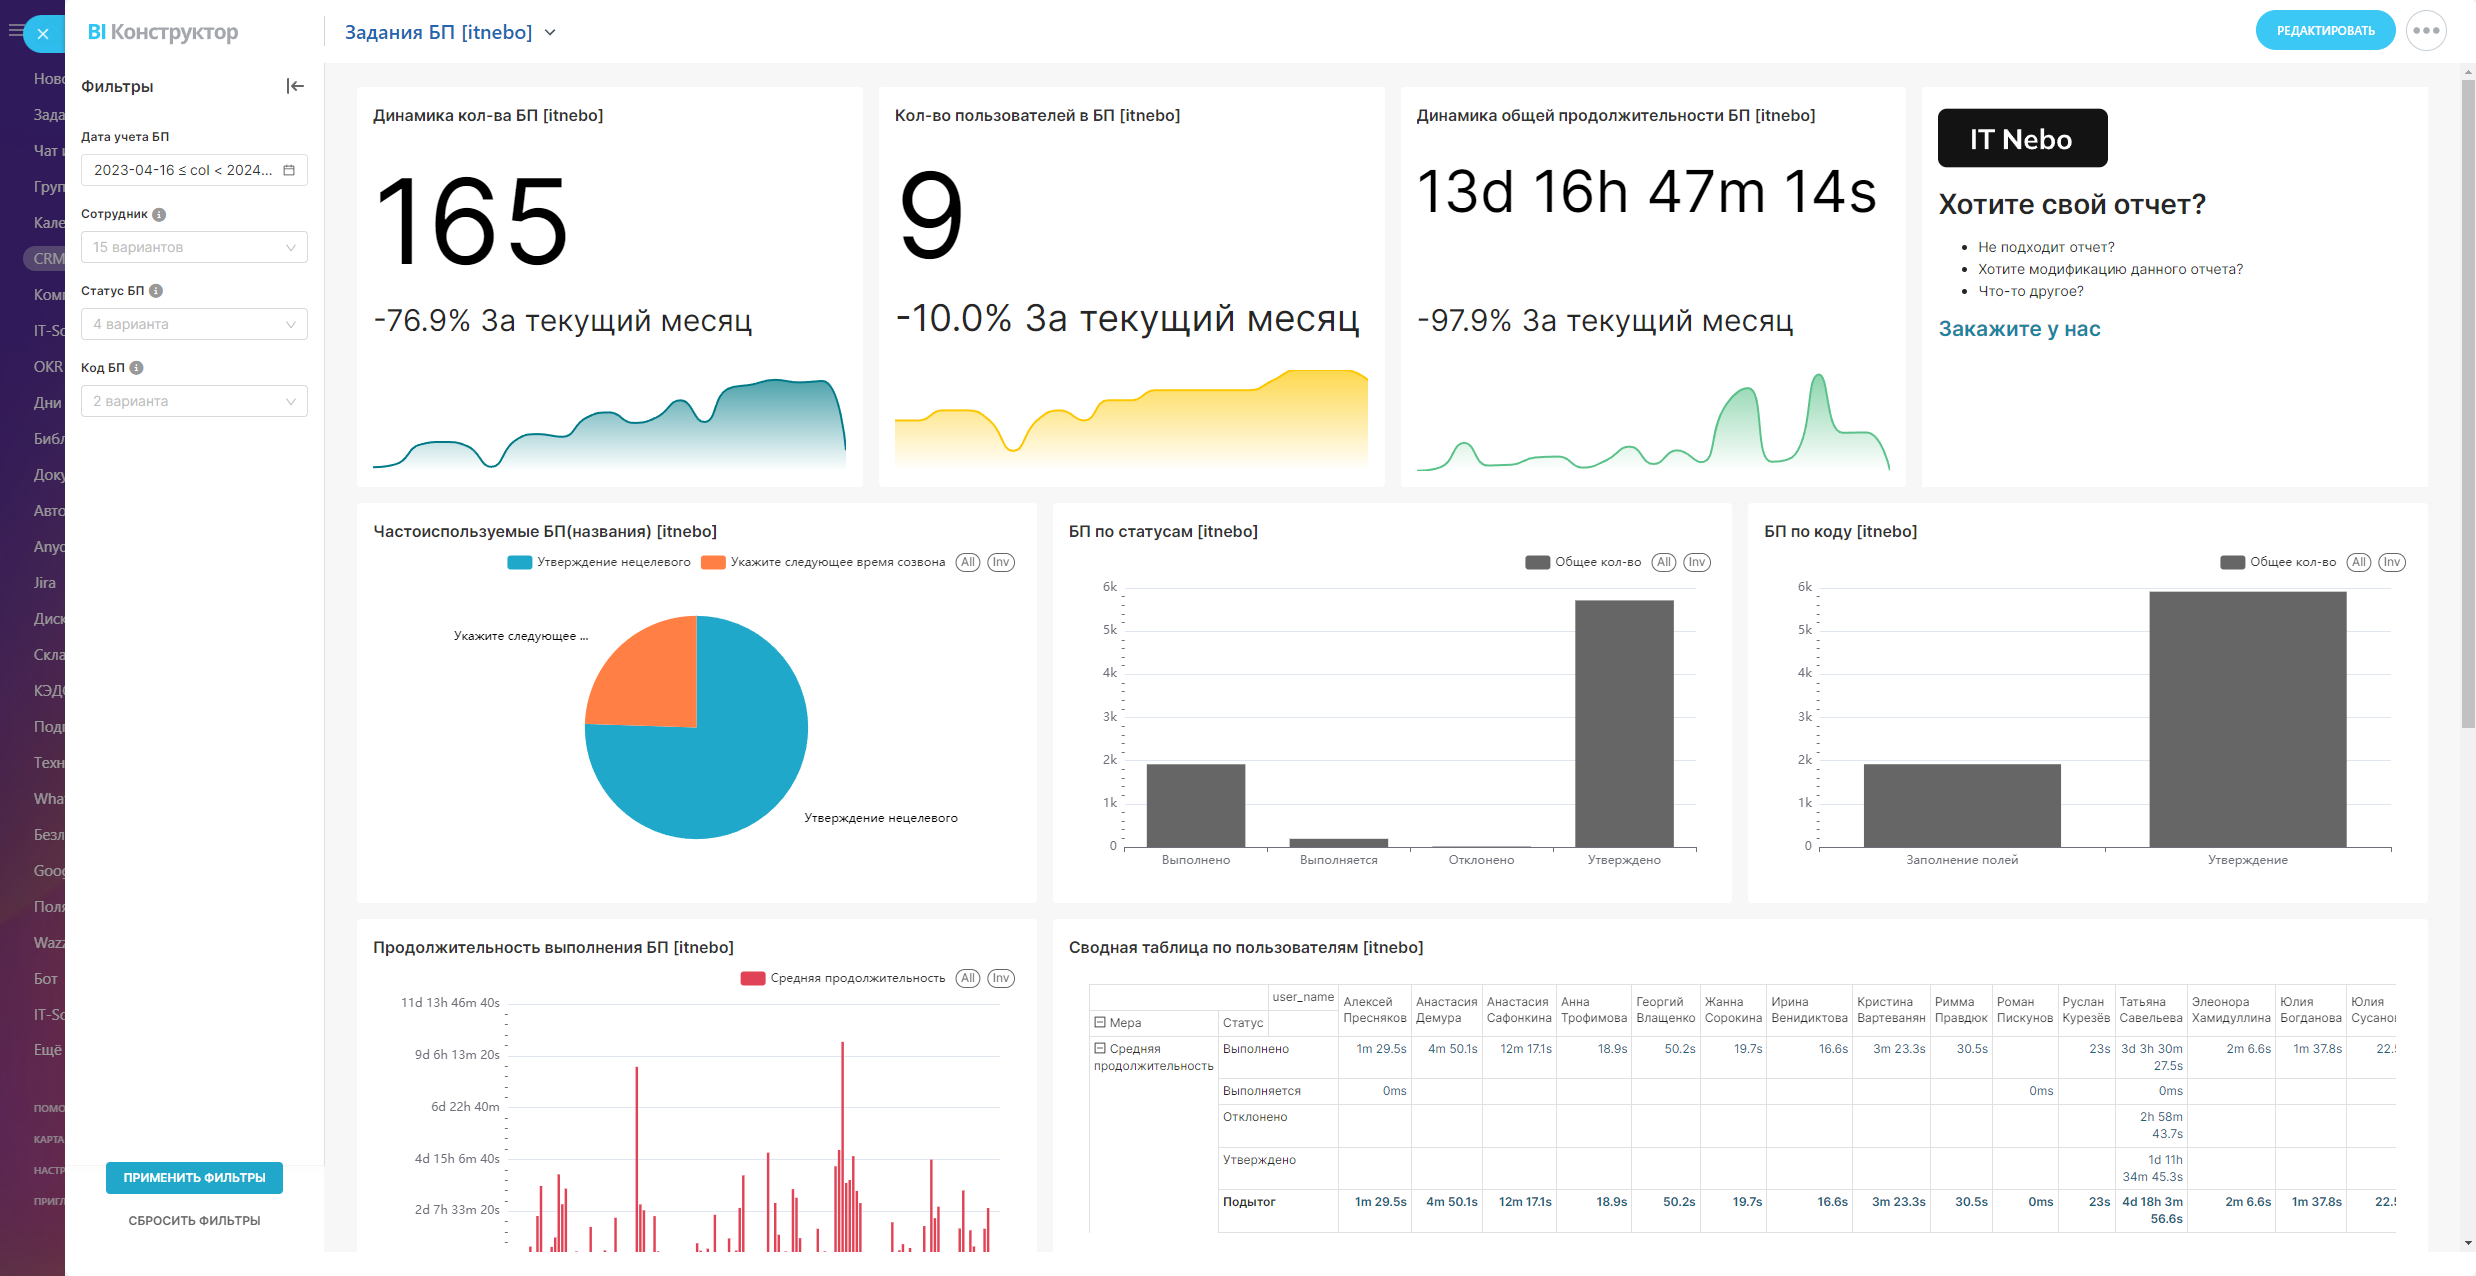
Task: Close the BI Конструктор slider
Action: [43, 34]
